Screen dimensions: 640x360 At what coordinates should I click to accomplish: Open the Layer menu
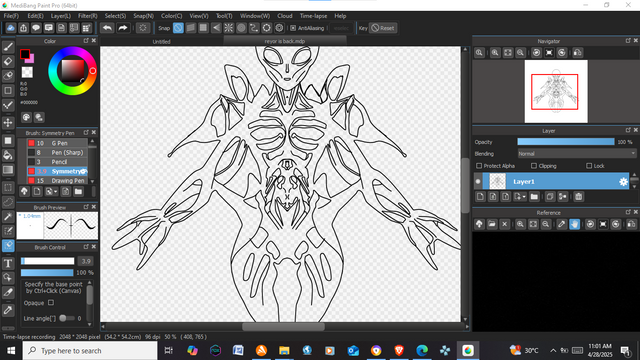pos(61,16)
